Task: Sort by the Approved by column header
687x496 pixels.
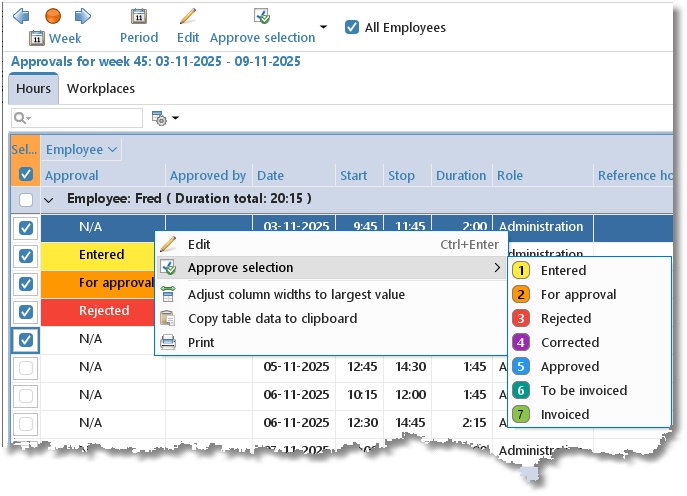Action: click(x=209, y=175)
